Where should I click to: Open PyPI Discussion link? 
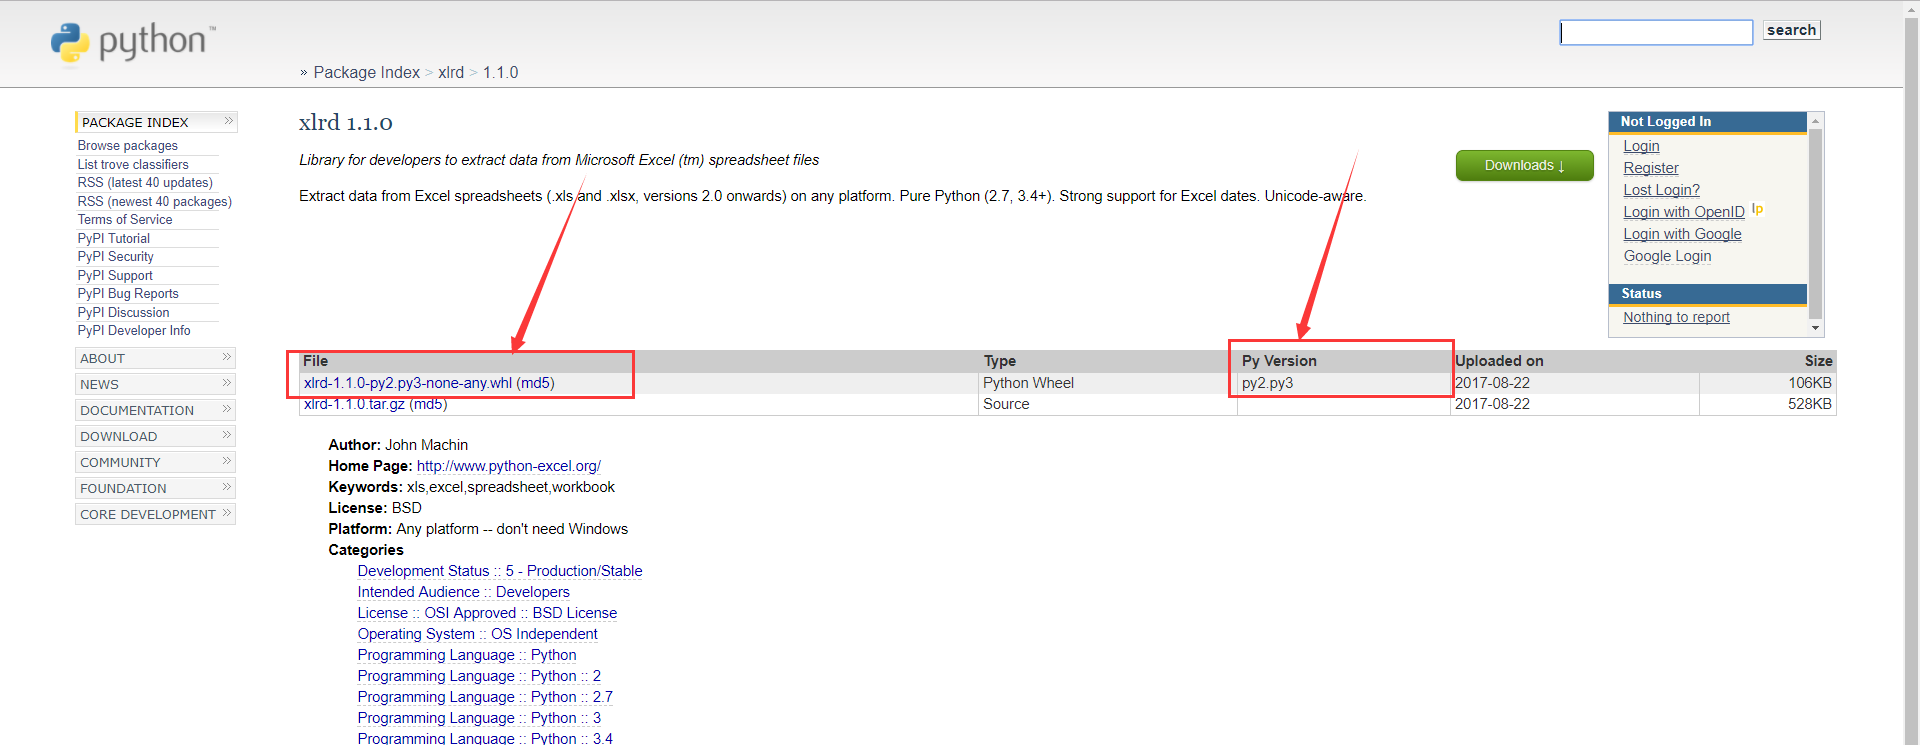point(124,312)
